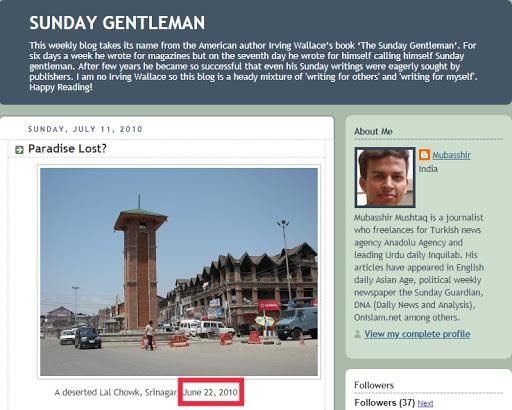Click the person icon beside View my complete profile
The width and height of the screenshot is (512, 410).
[358, 334]
